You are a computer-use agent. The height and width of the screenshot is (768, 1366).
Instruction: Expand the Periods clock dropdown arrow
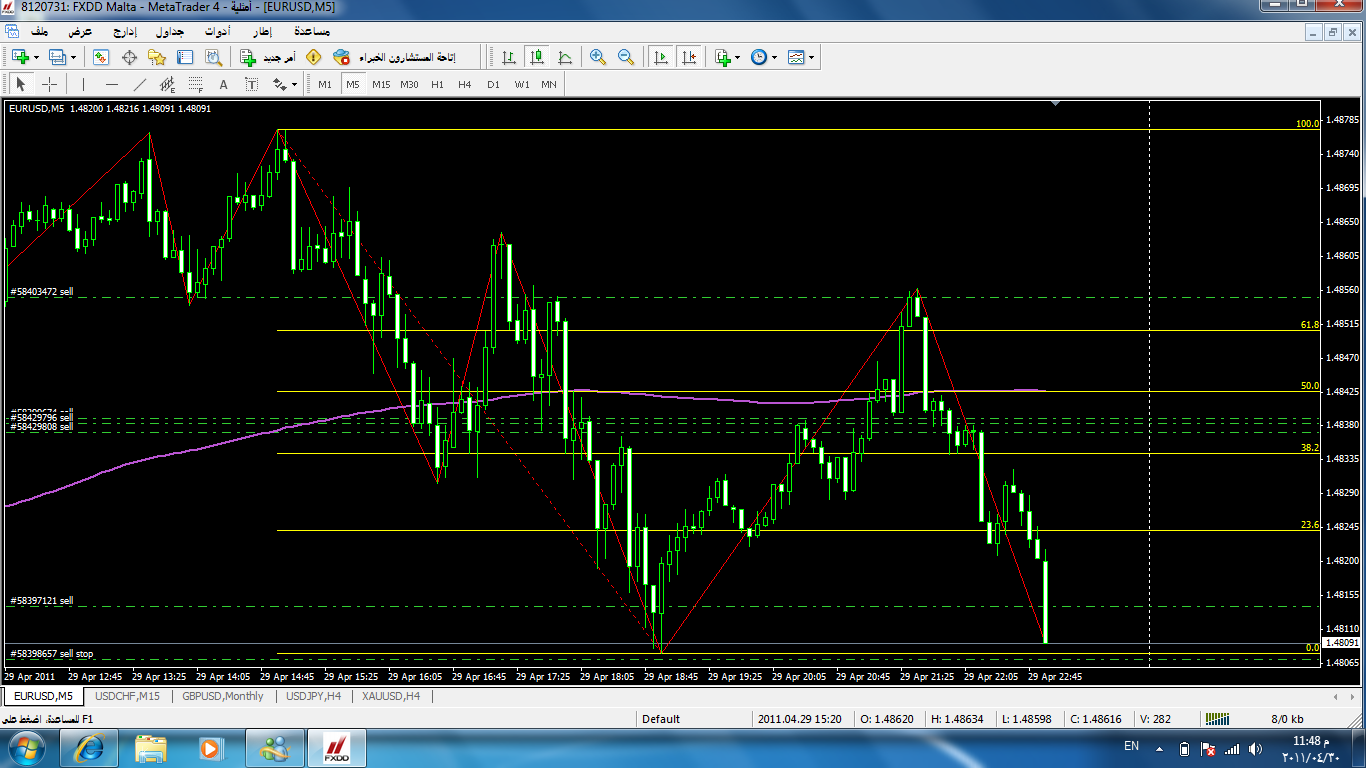pyautogui.click(x=774, y=58)
